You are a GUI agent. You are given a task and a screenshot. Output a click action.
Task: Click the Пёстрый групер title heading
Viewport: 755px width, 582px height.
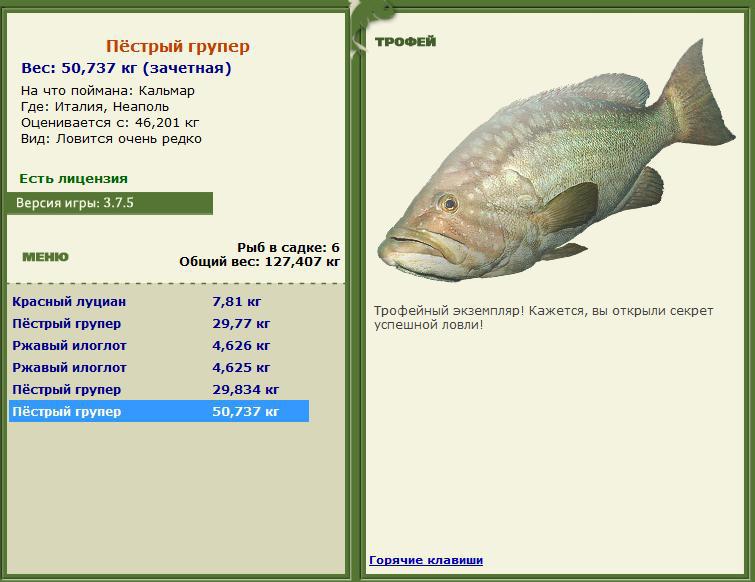point(178,46)
